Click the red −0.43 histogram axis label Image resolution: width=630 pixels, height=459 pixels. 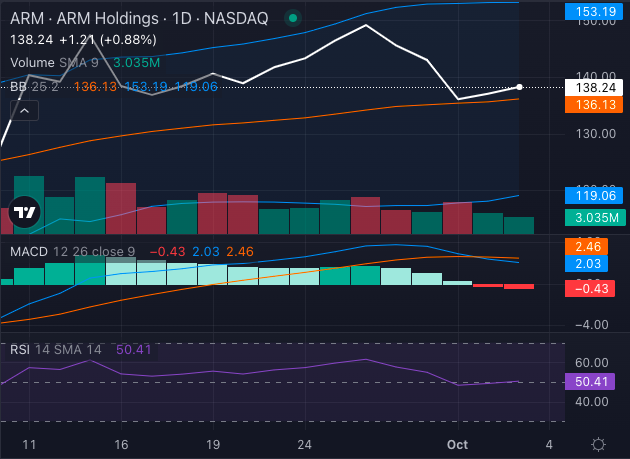point(590,289)
